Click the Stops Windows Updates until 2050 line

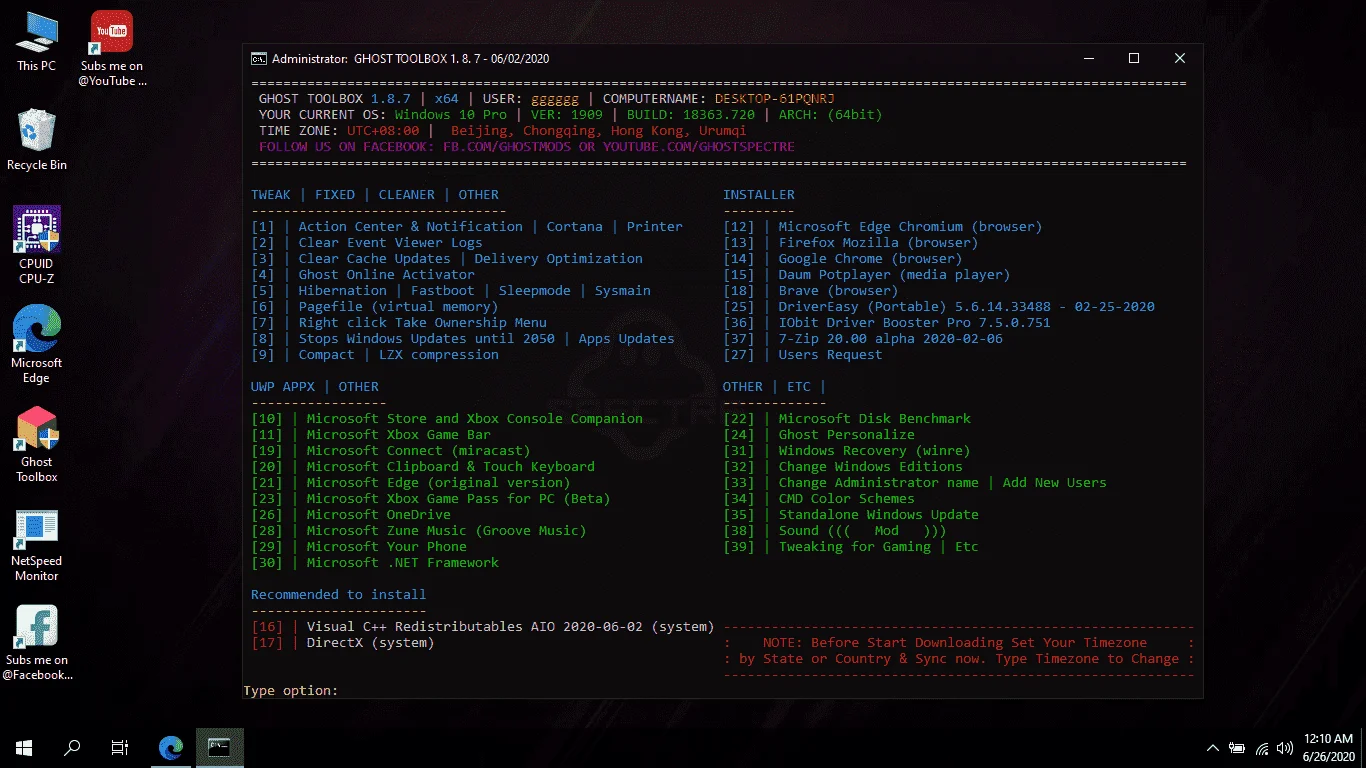click(x=463, y=339)
